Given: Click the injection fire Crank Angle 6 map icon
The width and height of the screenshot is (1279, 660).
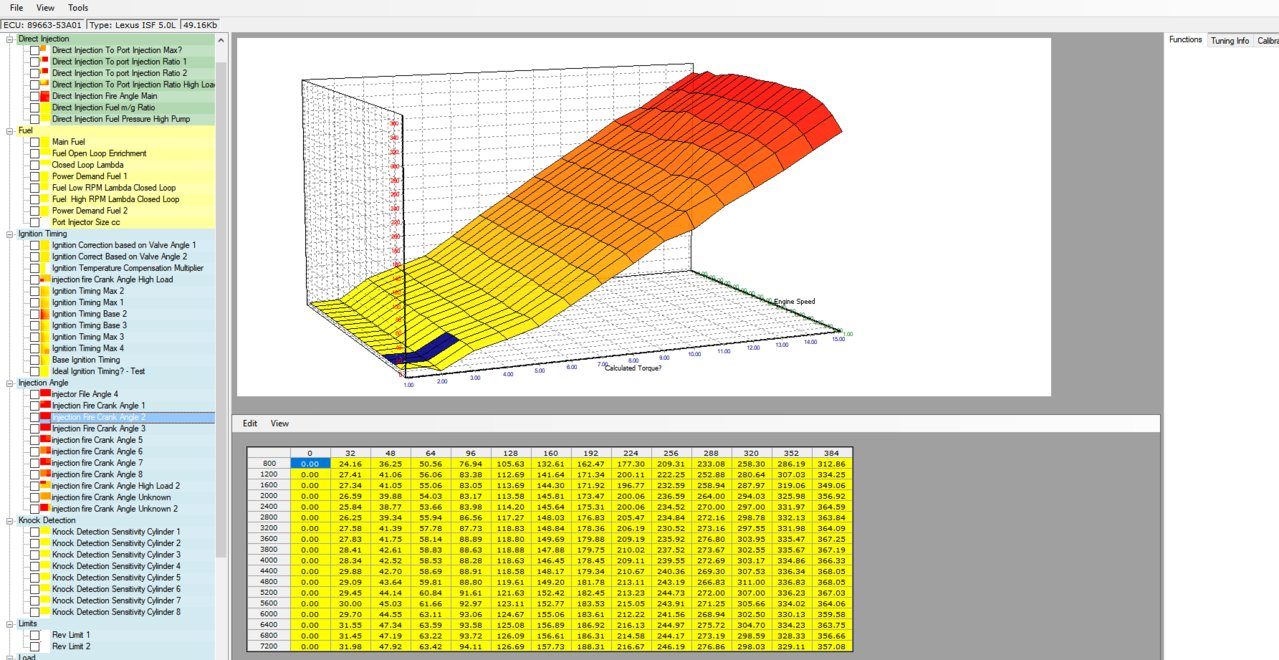Looking at the screenshot, I should coord(46,452).
